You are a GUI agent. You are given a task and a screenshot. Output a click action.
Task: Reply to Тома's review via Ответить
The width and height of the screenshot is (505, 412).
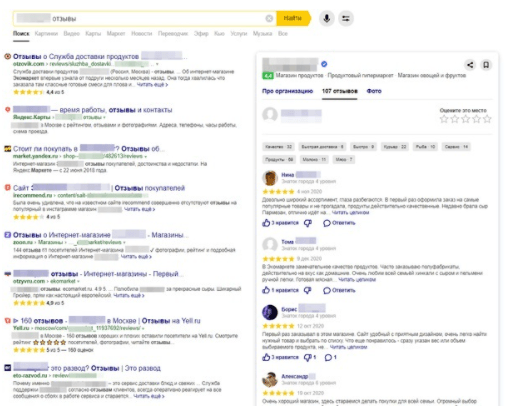pyautogui.click(x=339, y=290)
